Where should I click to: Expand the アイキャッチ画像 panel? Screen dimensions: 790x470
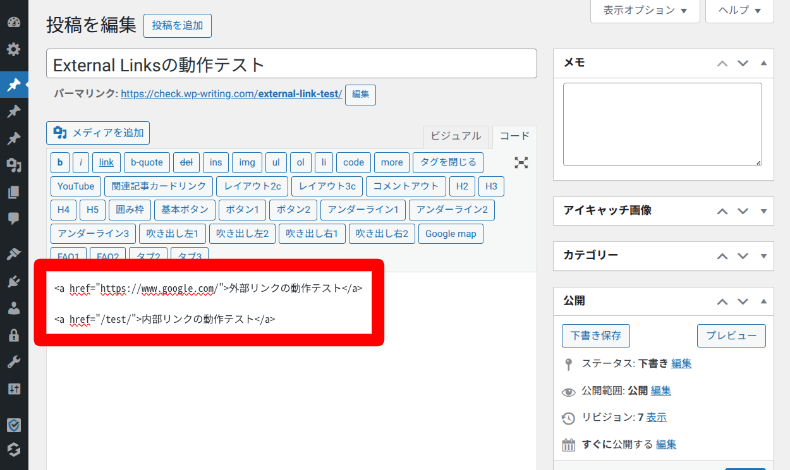tap(763, 211)
